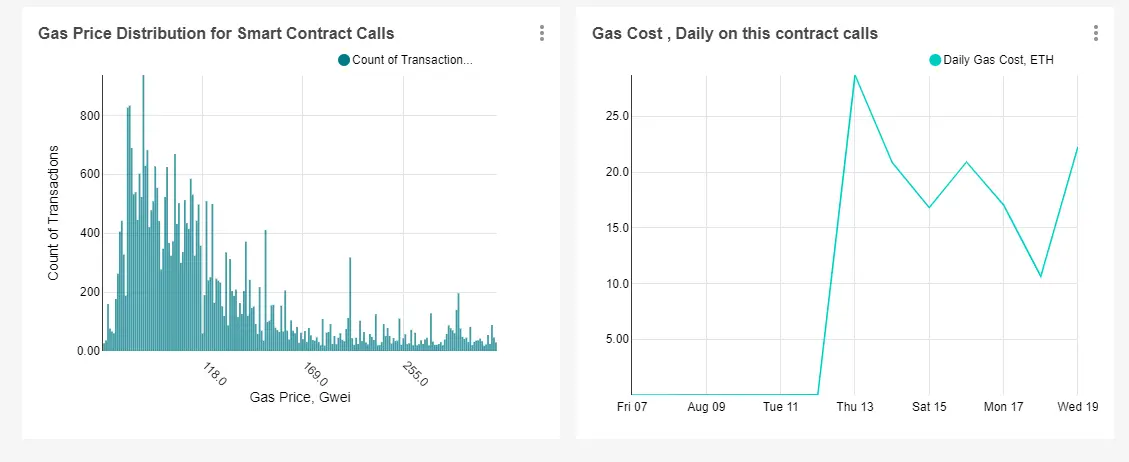The width and height of the screenshot is (1129, 462).
Task: Click the 255.0 gas price axis label
Action: click(x=415, y=374)
